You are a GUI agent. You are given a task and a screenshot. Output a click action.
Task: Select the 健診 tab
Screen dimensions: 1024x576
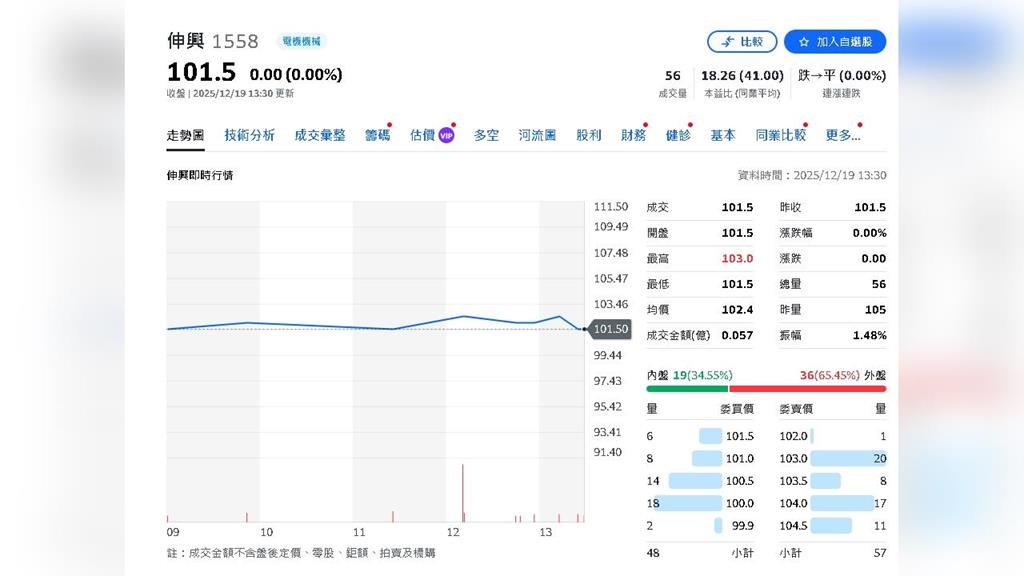tap(678, 135)
